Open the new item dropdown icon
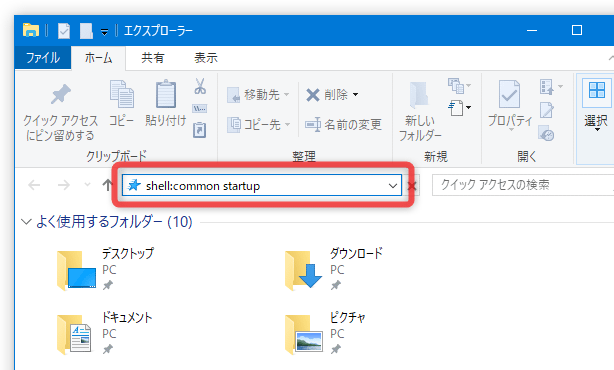Viewport: 614px width, 370px height. coord(459,86)
